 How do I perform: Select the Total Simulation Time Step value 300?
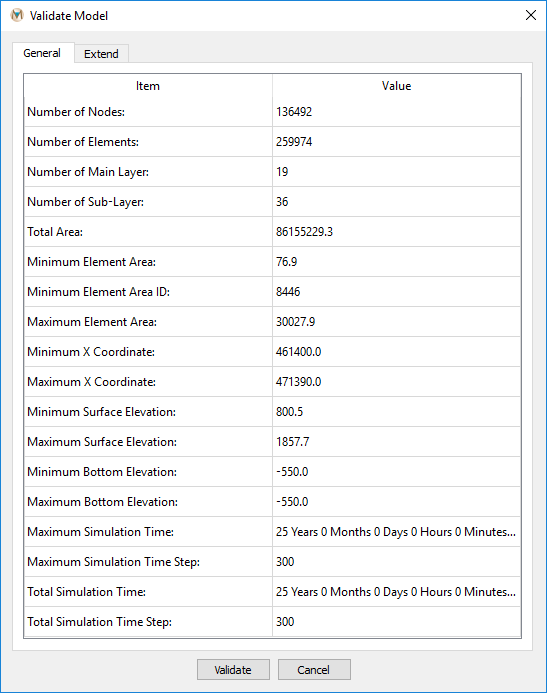[285, 622]
